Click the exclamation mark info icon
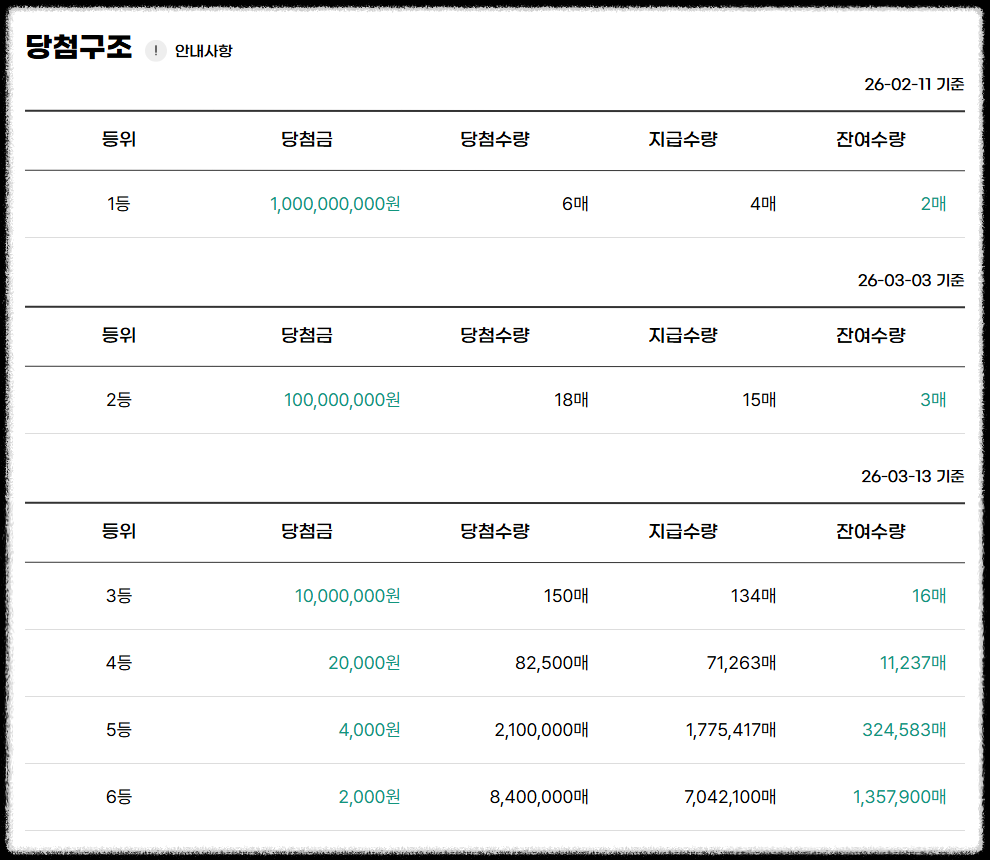990x860 pixels. click(x=156, y=51)
